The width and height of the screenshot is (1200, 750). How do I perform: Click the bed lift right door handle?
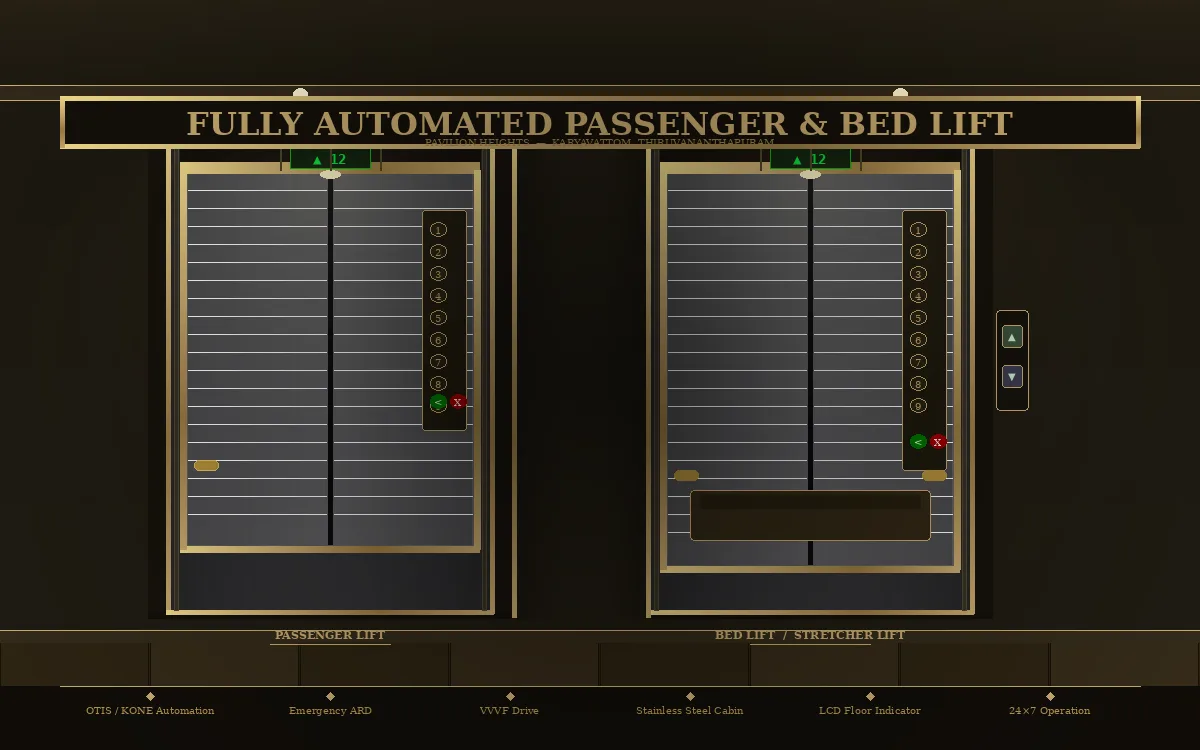point(934,476)
